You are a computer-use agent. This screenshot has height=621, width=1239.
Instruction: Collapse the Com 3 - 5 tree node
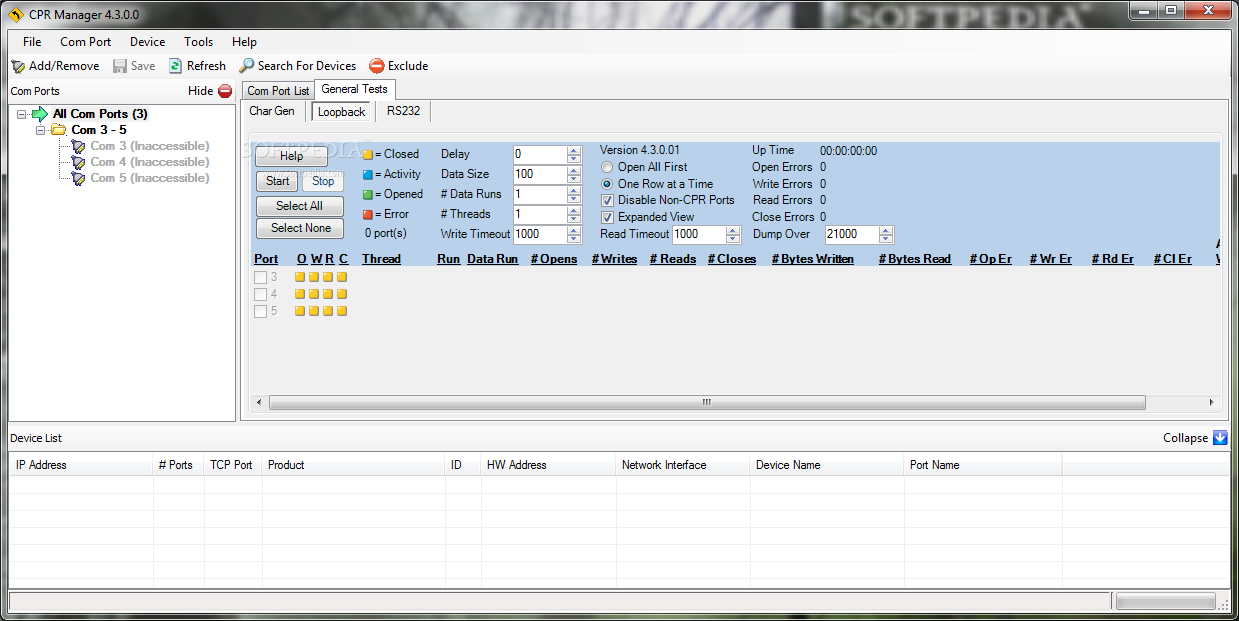[x=40, y=130]
